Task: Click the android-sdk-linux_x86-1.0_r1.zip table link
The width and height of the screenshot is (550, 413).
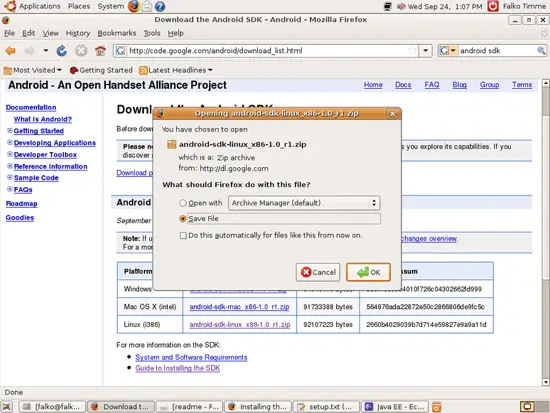Action: [240, 325]
